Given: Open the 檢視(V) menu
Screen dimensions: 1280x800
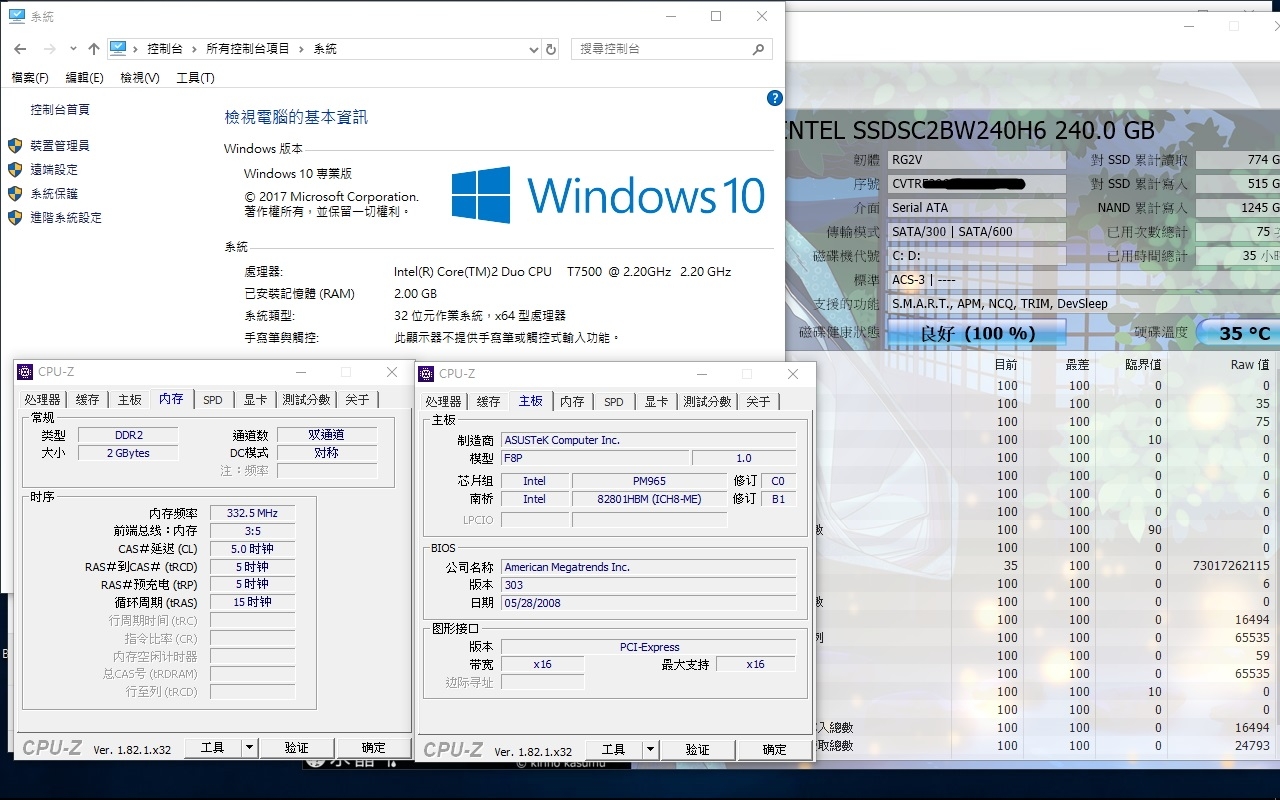Looking at the screenshot, I should pyautogui.click(x=140, y=78).
